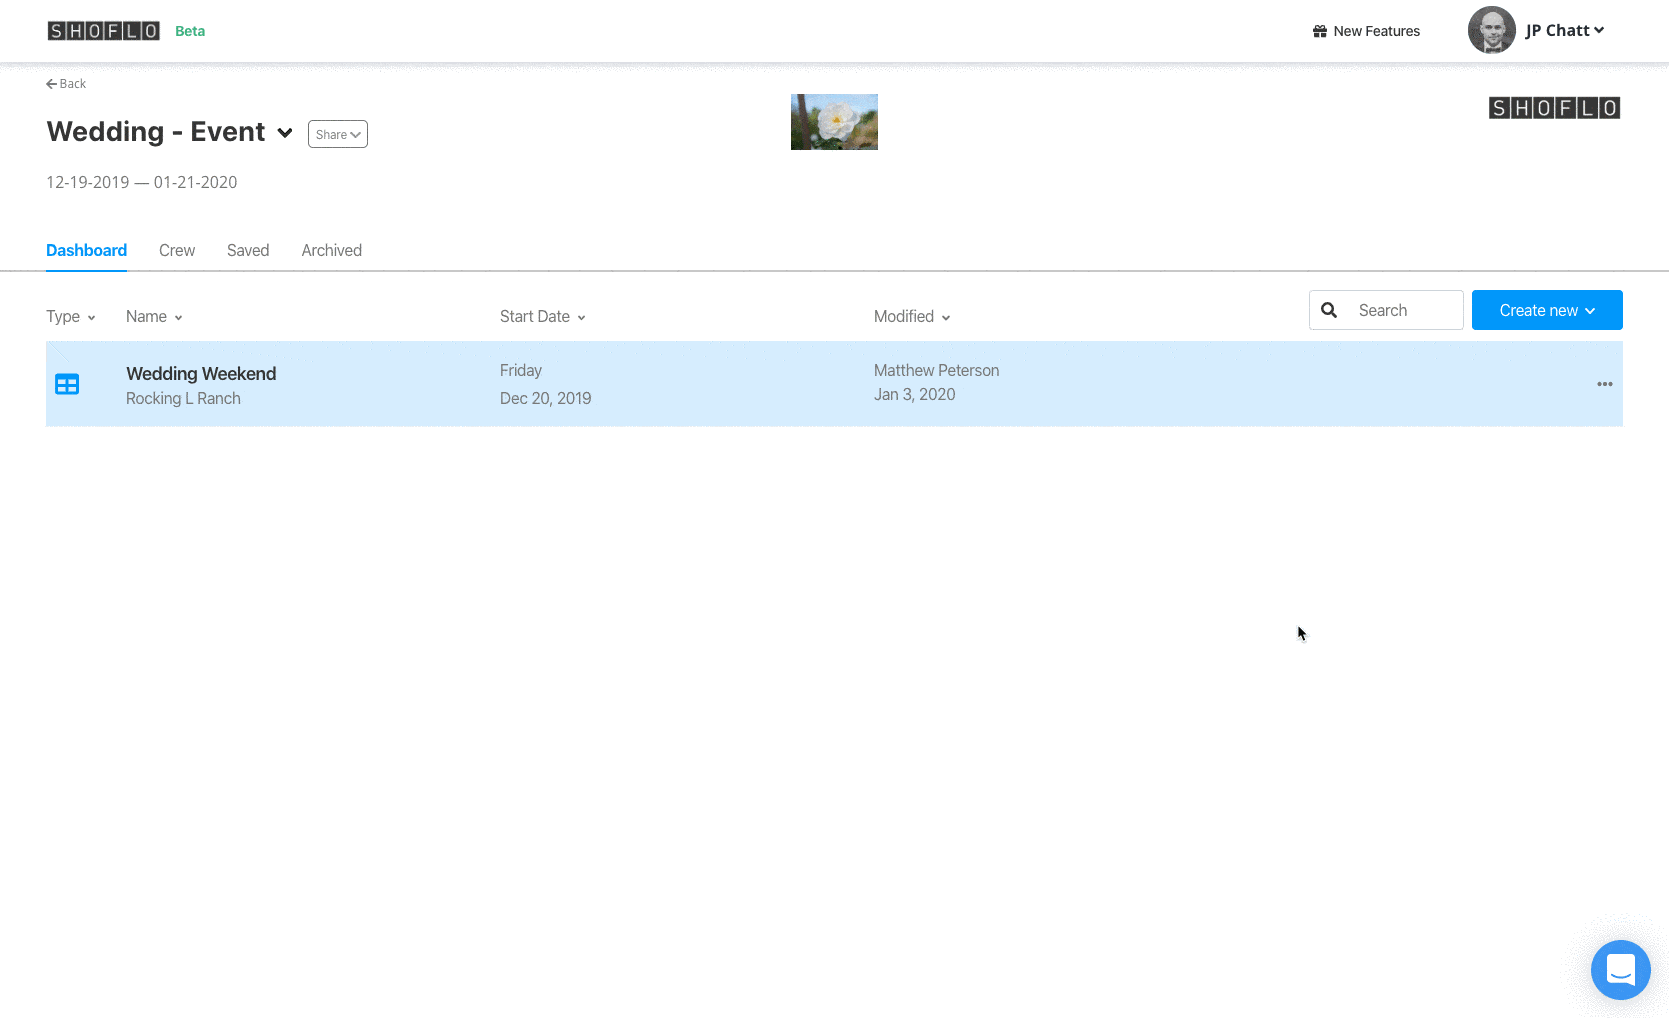Expand the Wedding - Event title dropdown
This screenshot has width=1669, height=1018.
[x=285, y=133]
